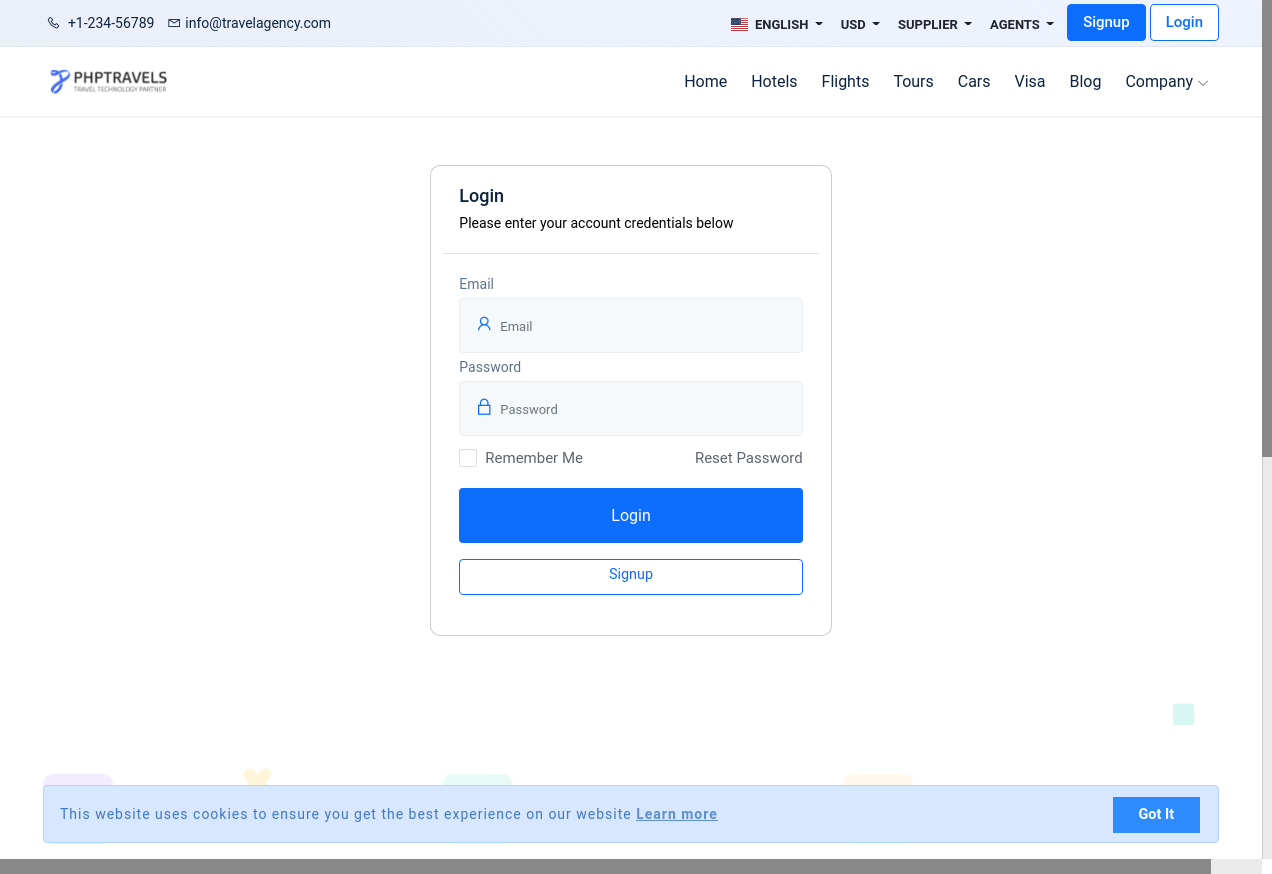The image size is (1272, 874).
Task: Click the envelope email icon
Action: tap(174, 23)
